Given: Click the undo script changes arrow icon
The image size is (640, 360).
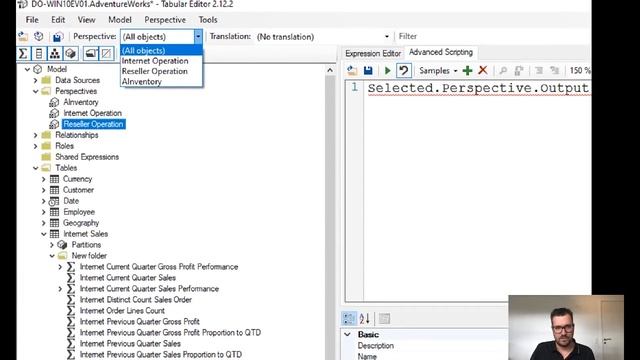Looking at the screenshot, I should [x=403, y=71].
